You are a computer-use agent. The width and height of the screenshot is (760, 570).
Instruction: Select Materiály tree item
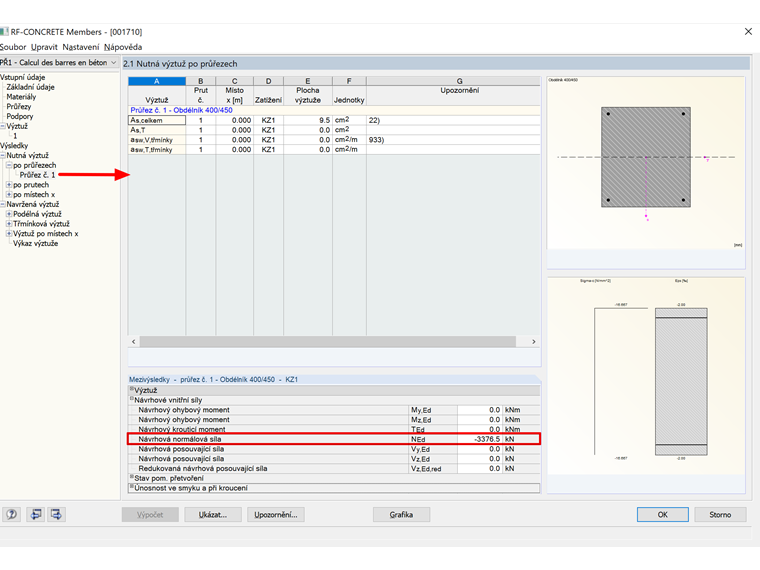21,96
